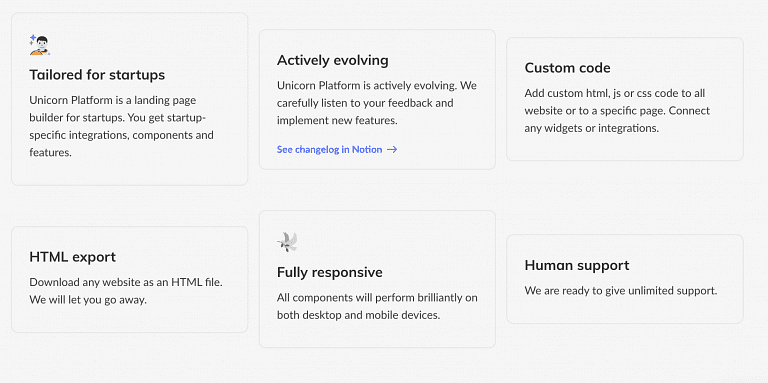The height and width of the screenshot is (383, 768).
Task: Click the dove icon above Fully responsive
Action: pos(288,242)
